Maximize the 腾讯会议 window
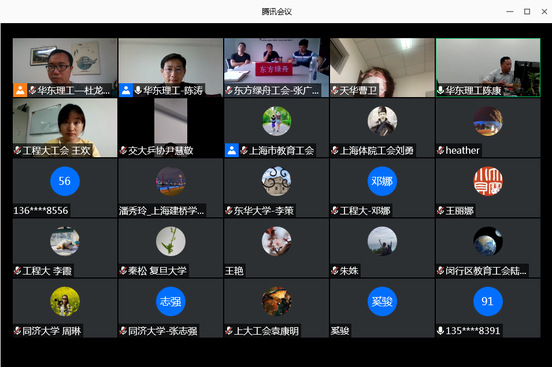Image resolution: width=552 pixels, height=367 pixels. 527,12
